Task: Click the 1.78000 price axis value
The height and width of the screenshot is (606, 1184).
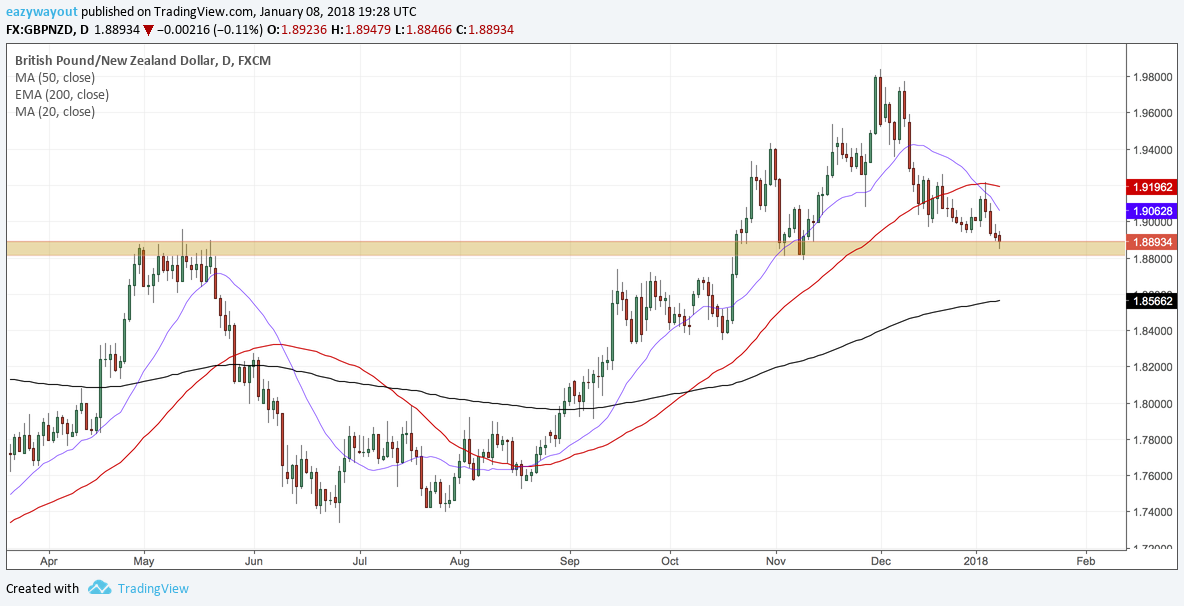Action: click(x=1152, y=440)
